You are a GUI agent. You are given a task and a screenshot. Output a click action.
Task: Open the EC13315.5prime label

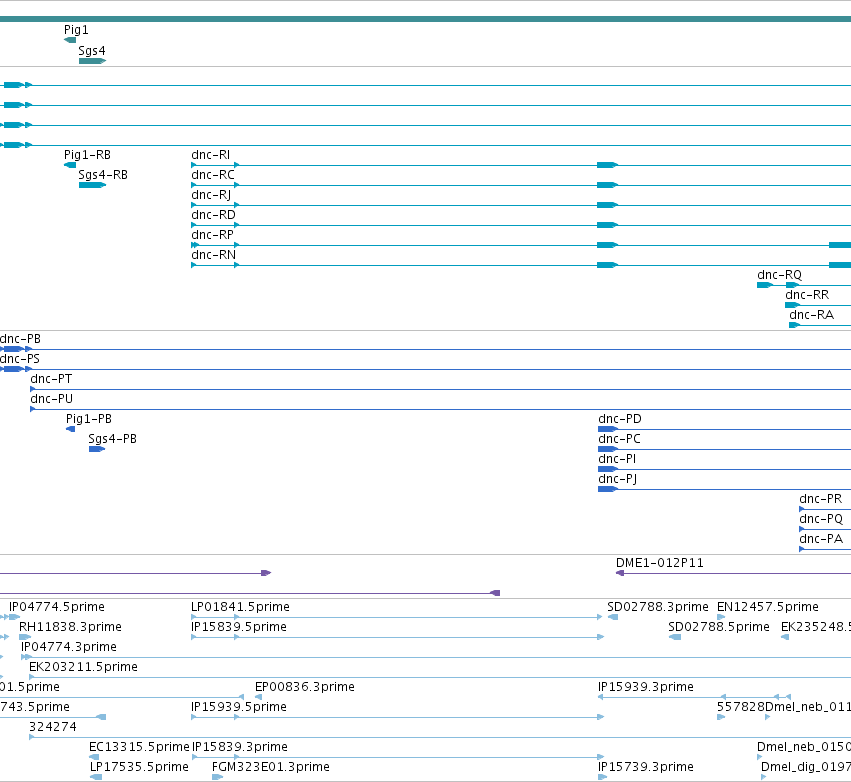pos(139,747)
